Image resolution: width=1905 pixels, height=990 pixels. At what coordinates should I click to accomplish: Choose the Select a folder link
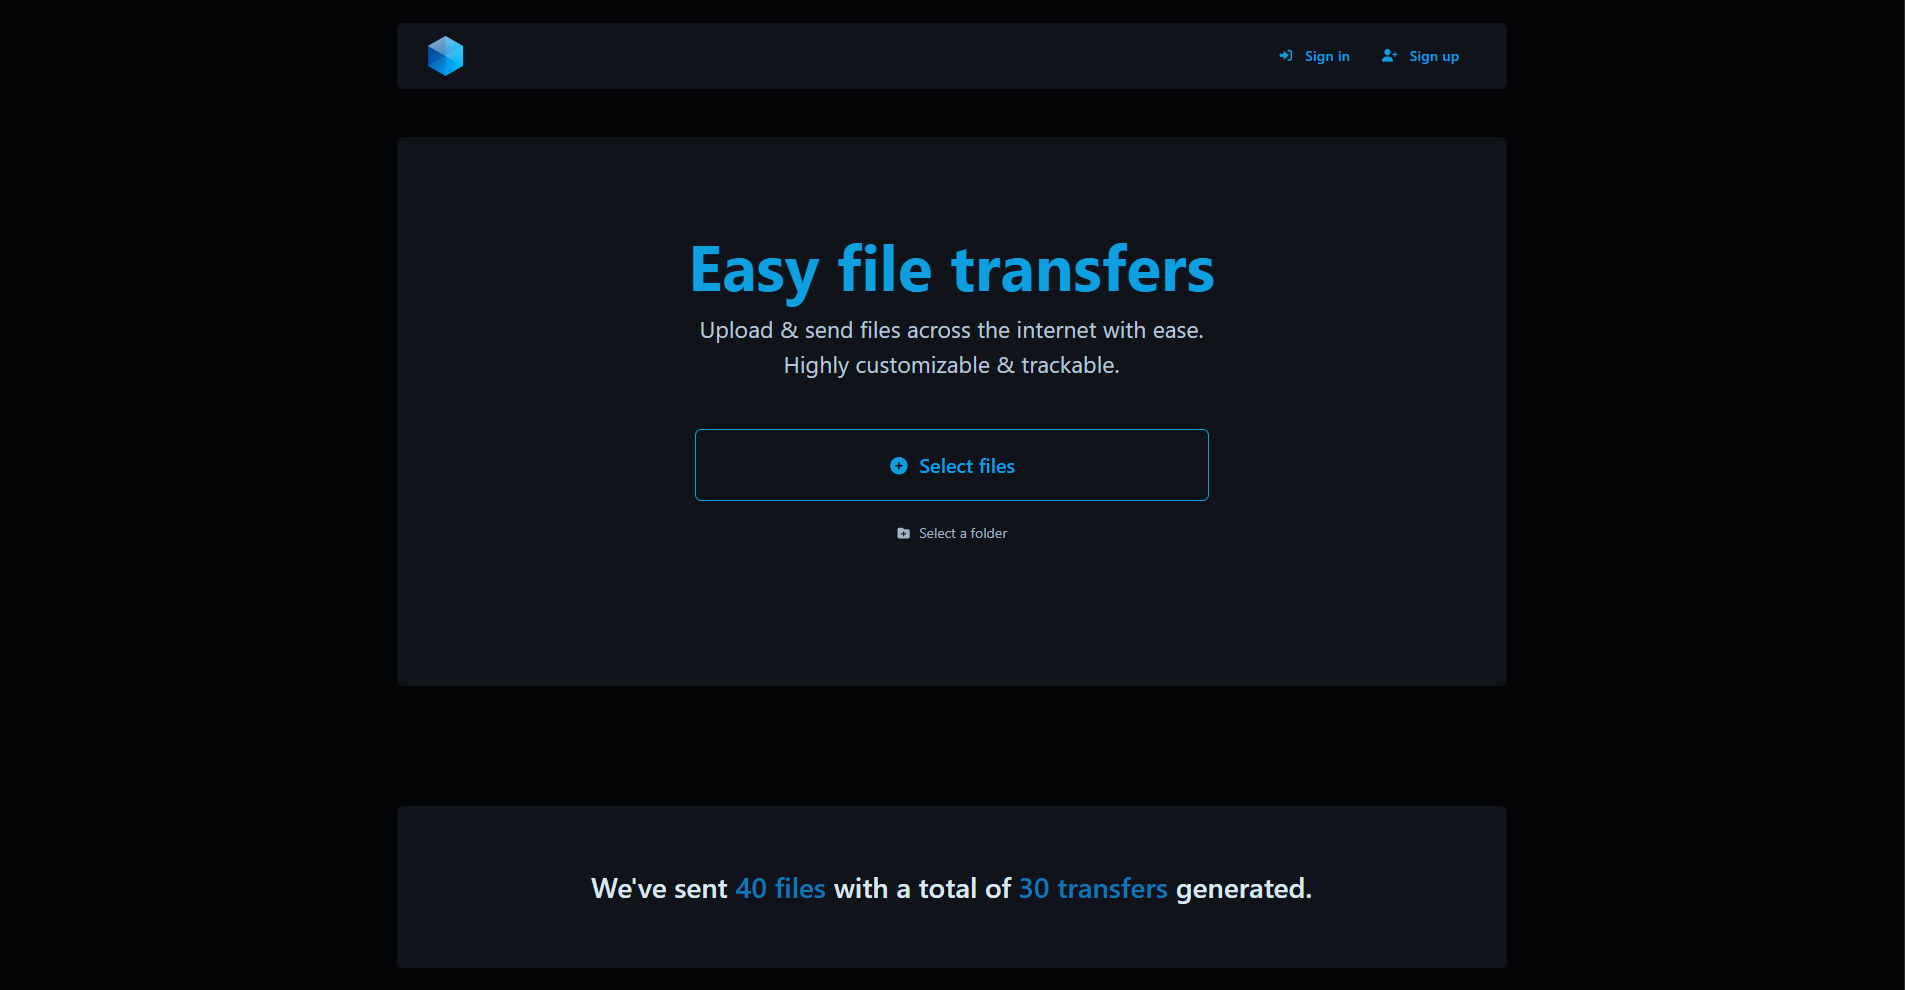[962, 534]
